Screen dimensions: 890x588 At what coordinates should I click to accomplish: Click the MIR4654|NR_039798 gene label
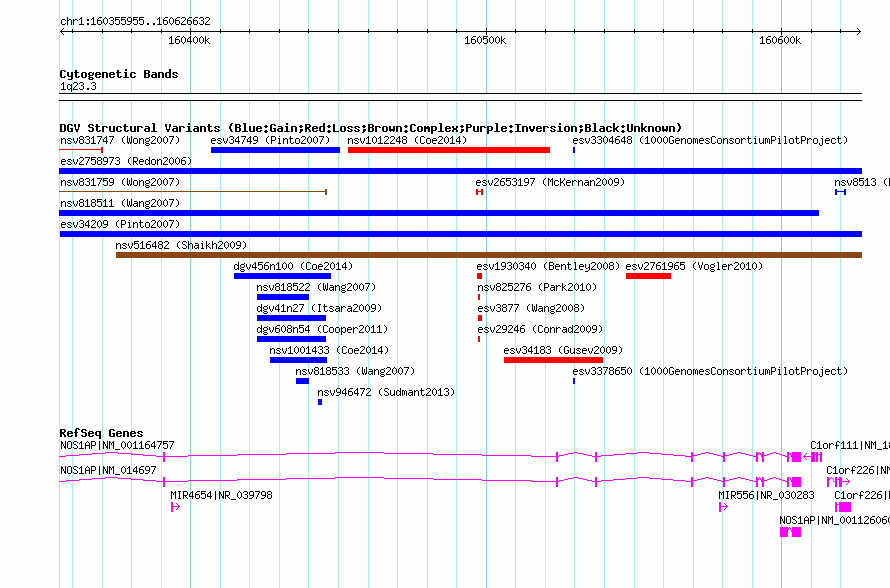coord(221,495)
